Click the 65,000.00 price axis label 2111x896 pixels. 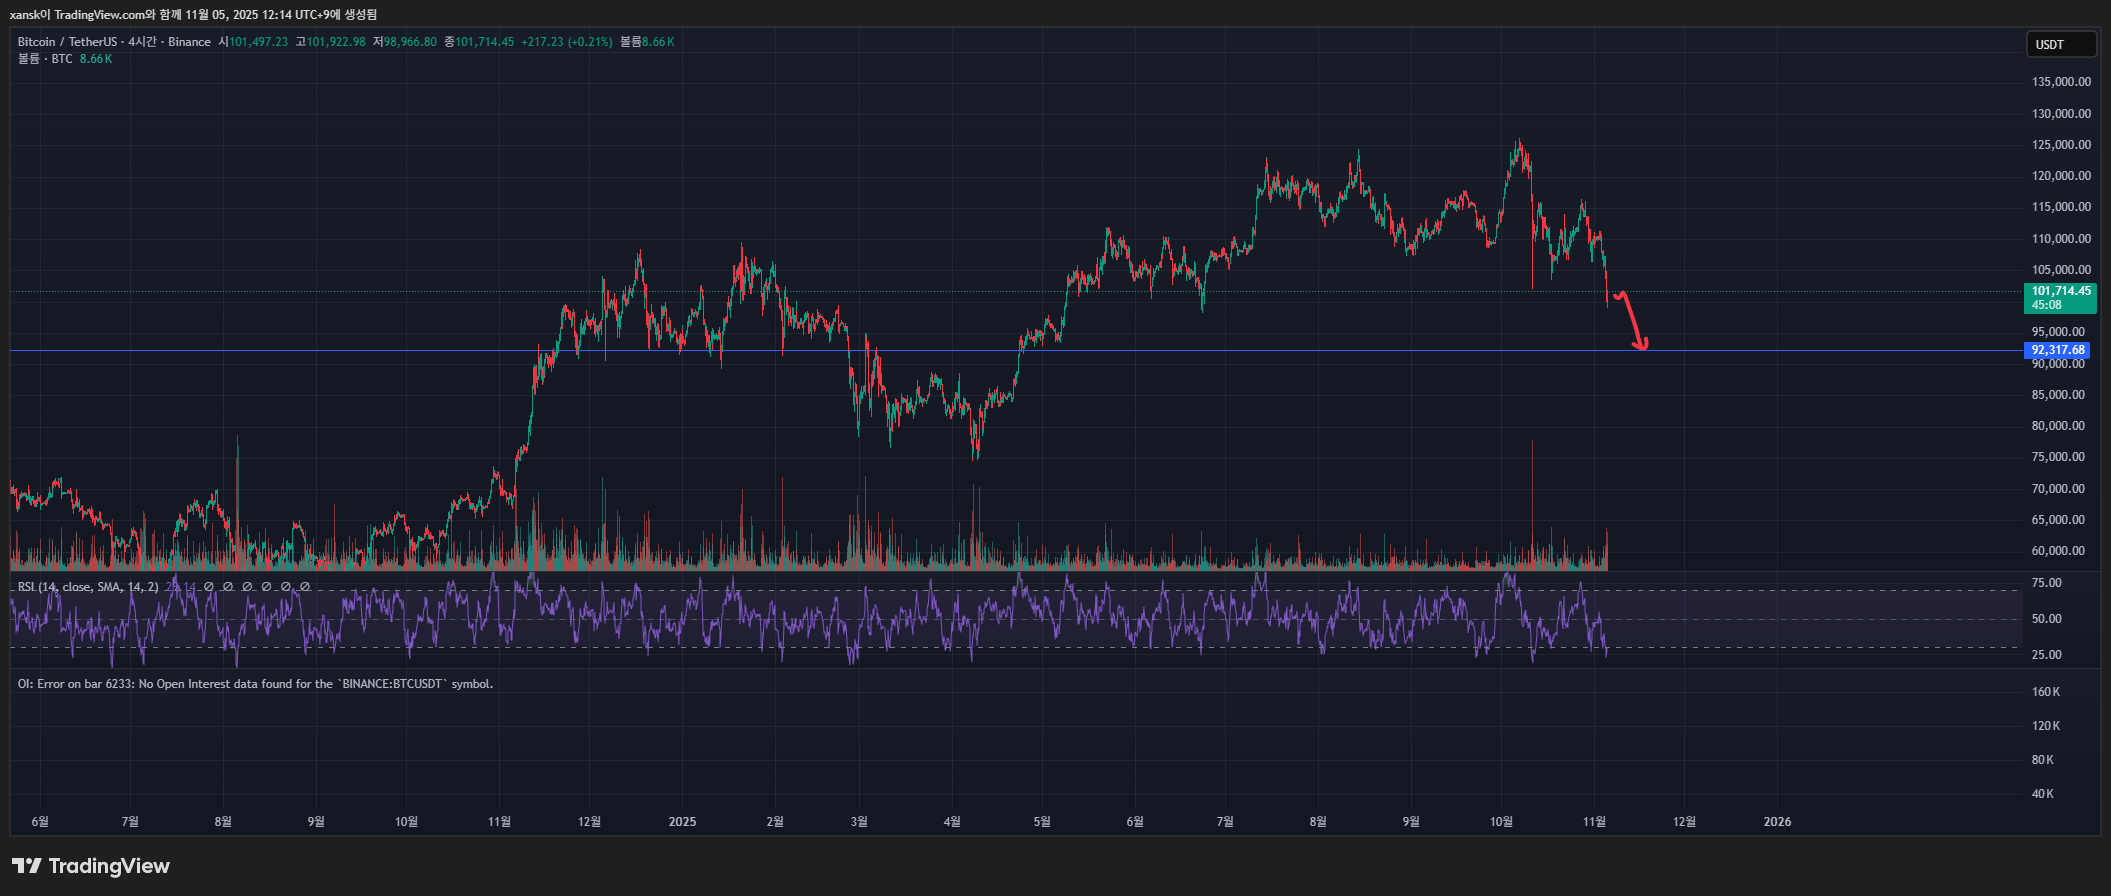pos(2058,520)
